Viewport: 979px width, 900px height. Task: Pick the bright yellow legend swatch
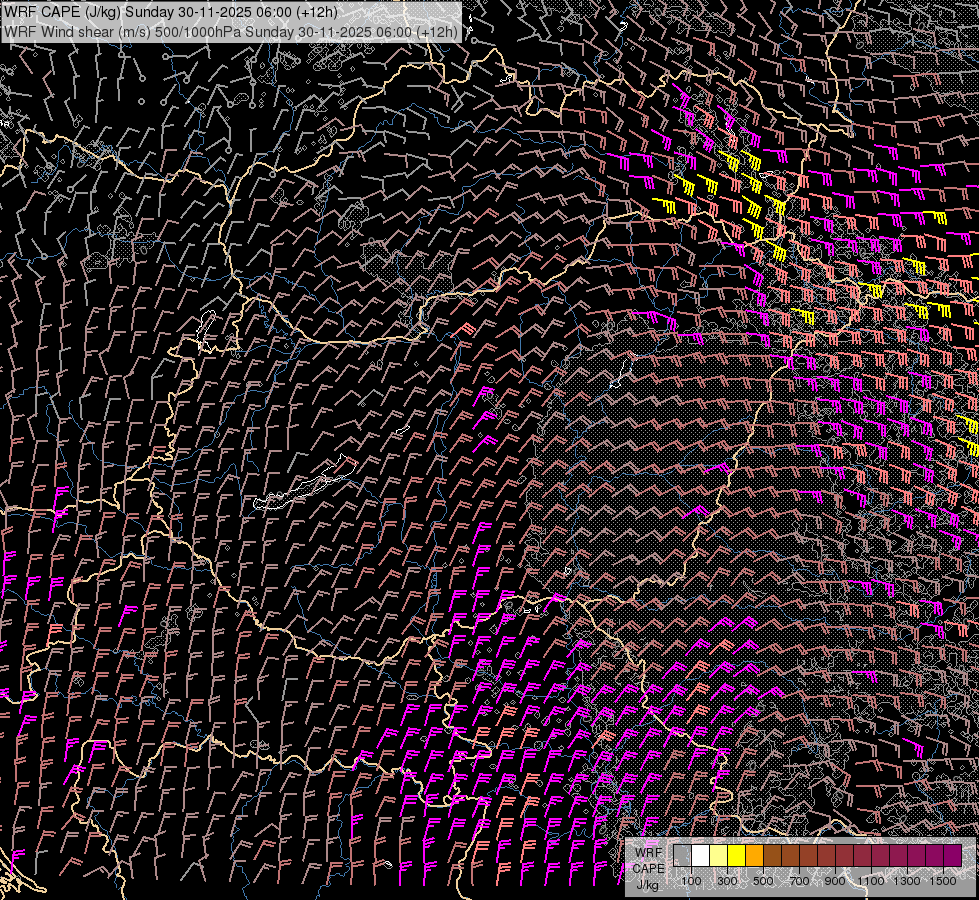click(736, 856)
